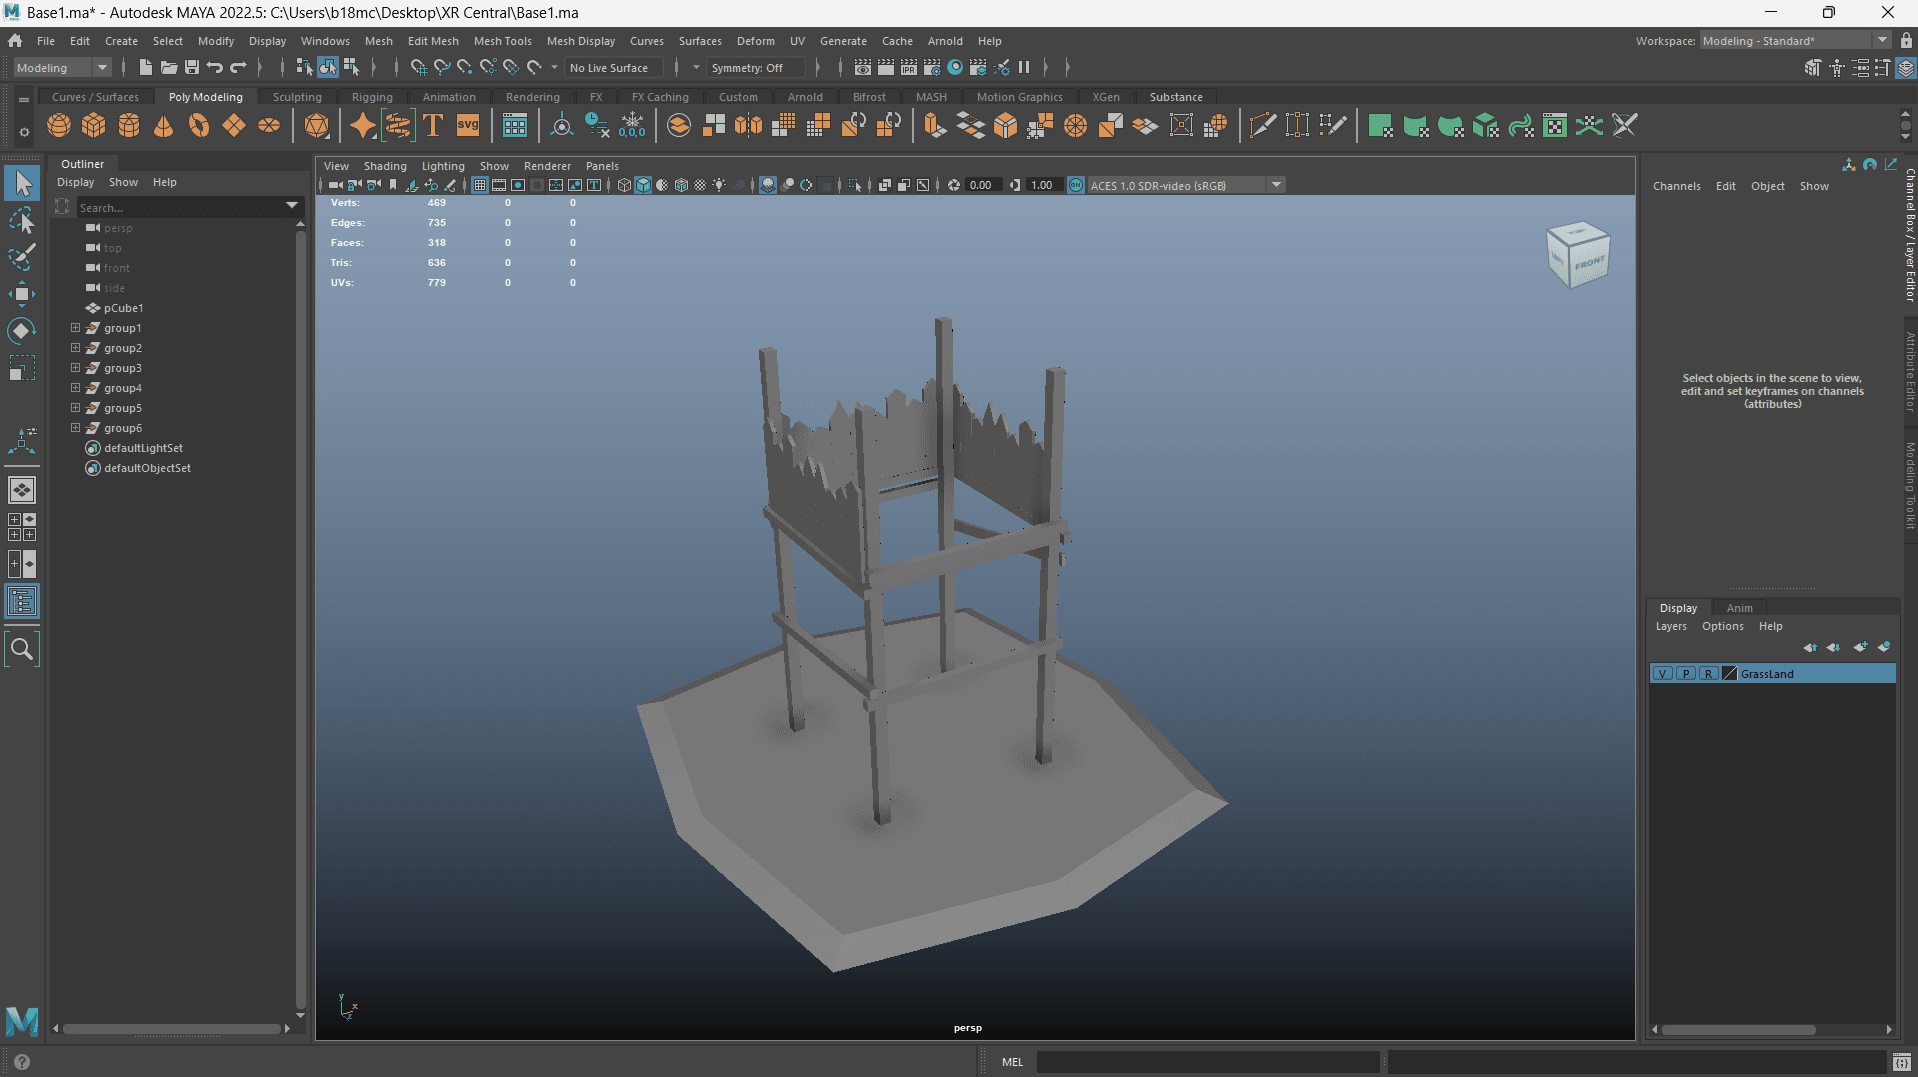Select the Paint Selection tool in toolbox

tap(22, 256)
